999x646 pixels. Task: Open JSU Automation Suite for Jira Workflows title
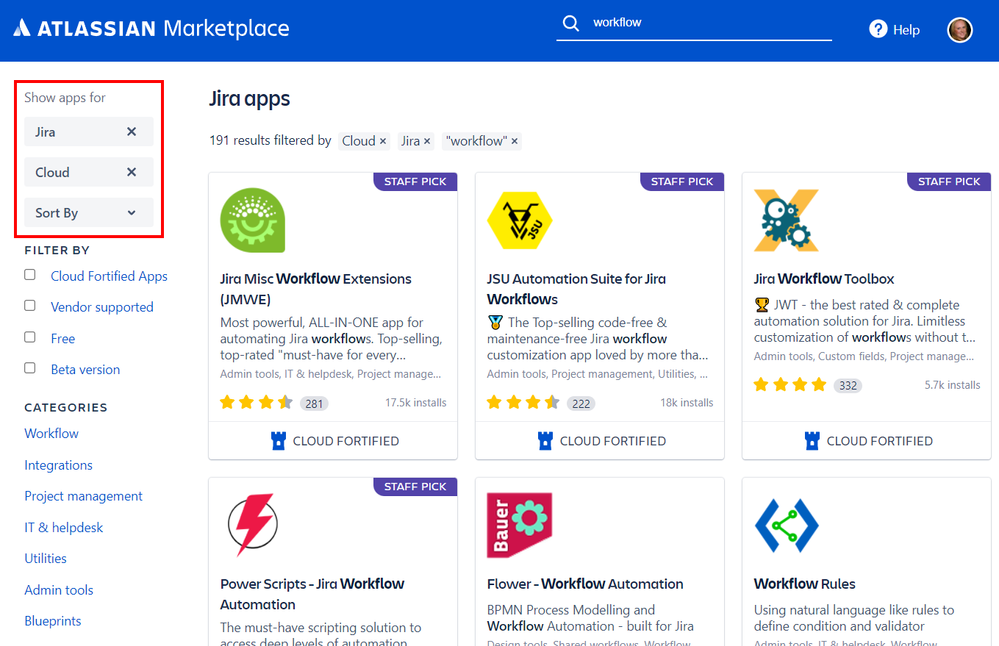pyautogui.click(x=577, y=289)
